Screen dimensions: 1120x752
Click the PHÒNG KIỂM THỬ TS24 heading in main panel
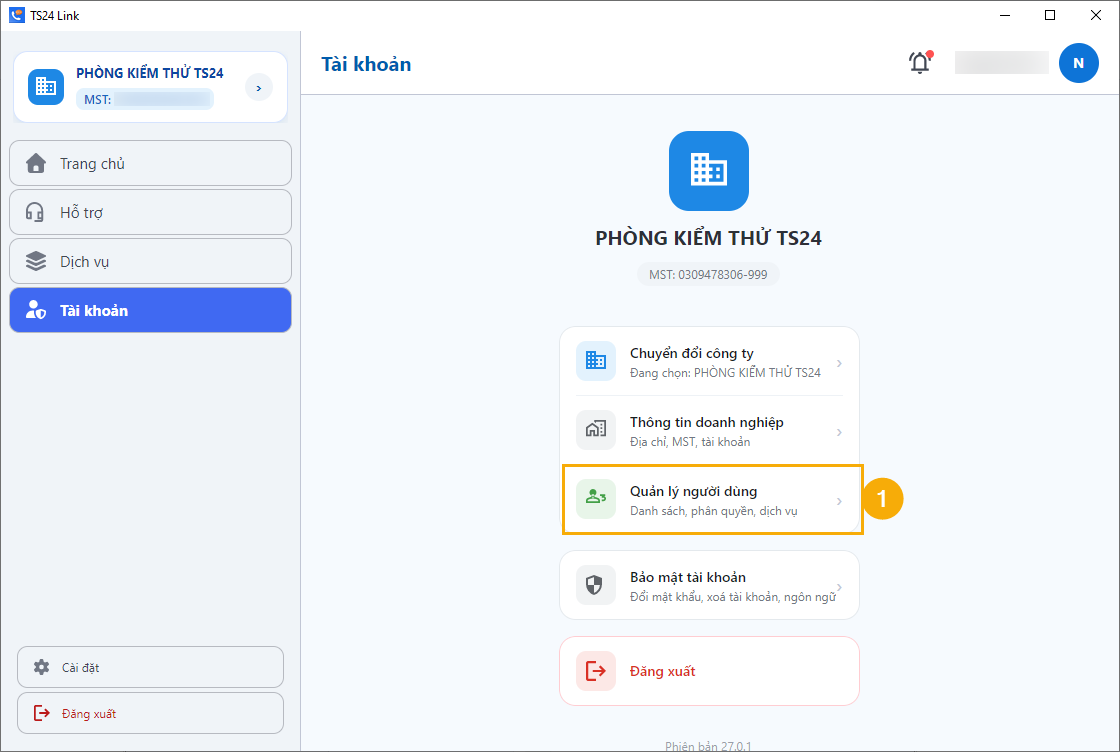point(709,238)
